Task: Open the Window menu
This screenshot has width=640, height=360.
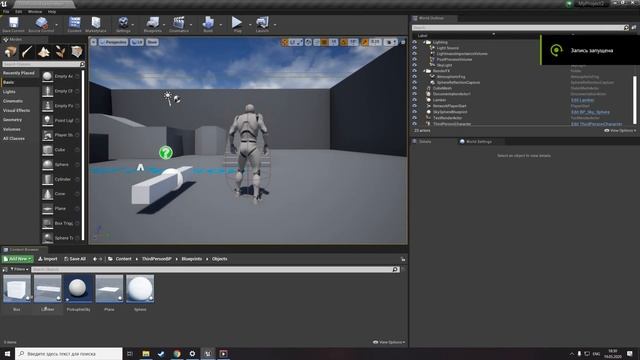Action: click(35, 11)
